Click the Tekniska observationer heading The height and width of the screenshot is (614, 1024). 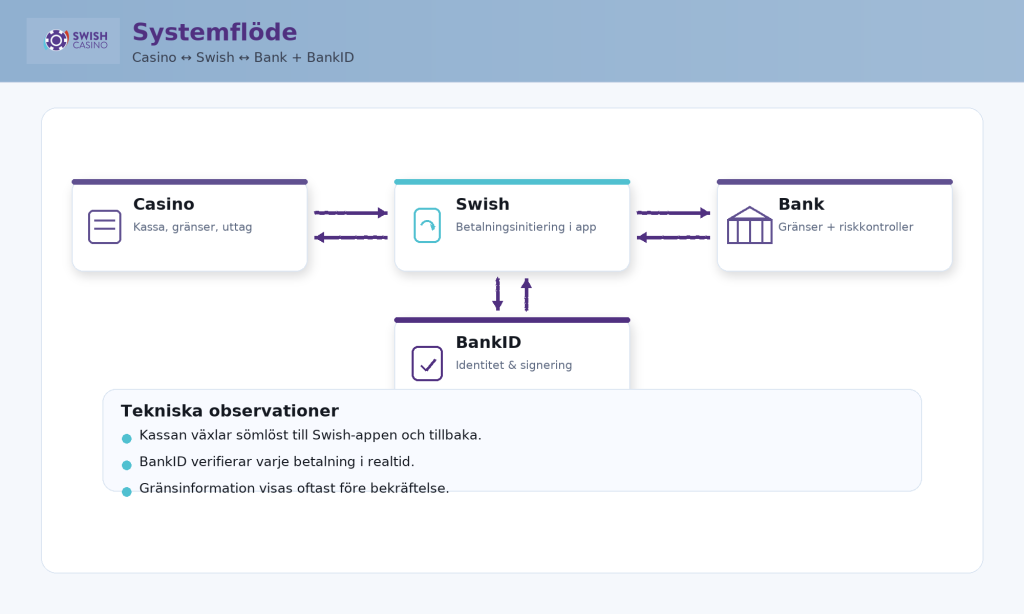[229, 411]
